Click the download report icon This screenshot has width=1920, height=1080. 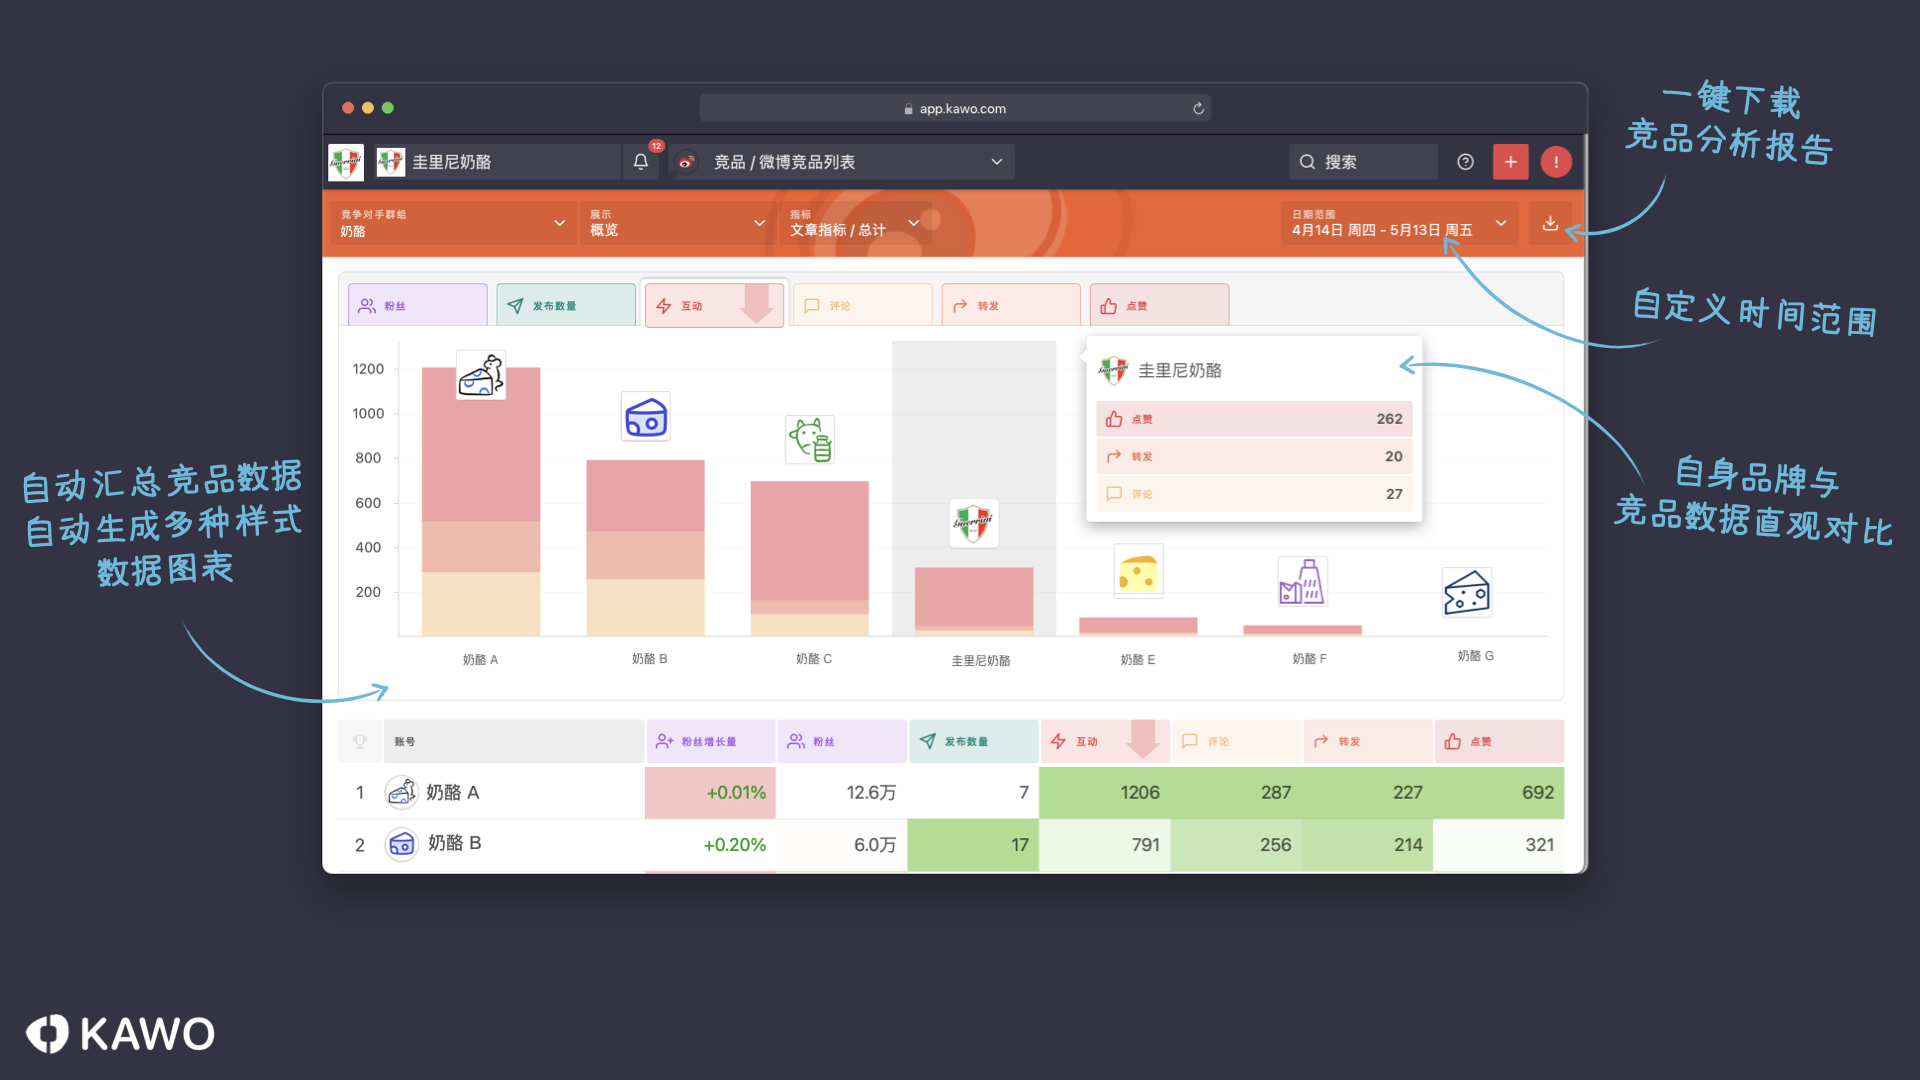pos(1549,223)
